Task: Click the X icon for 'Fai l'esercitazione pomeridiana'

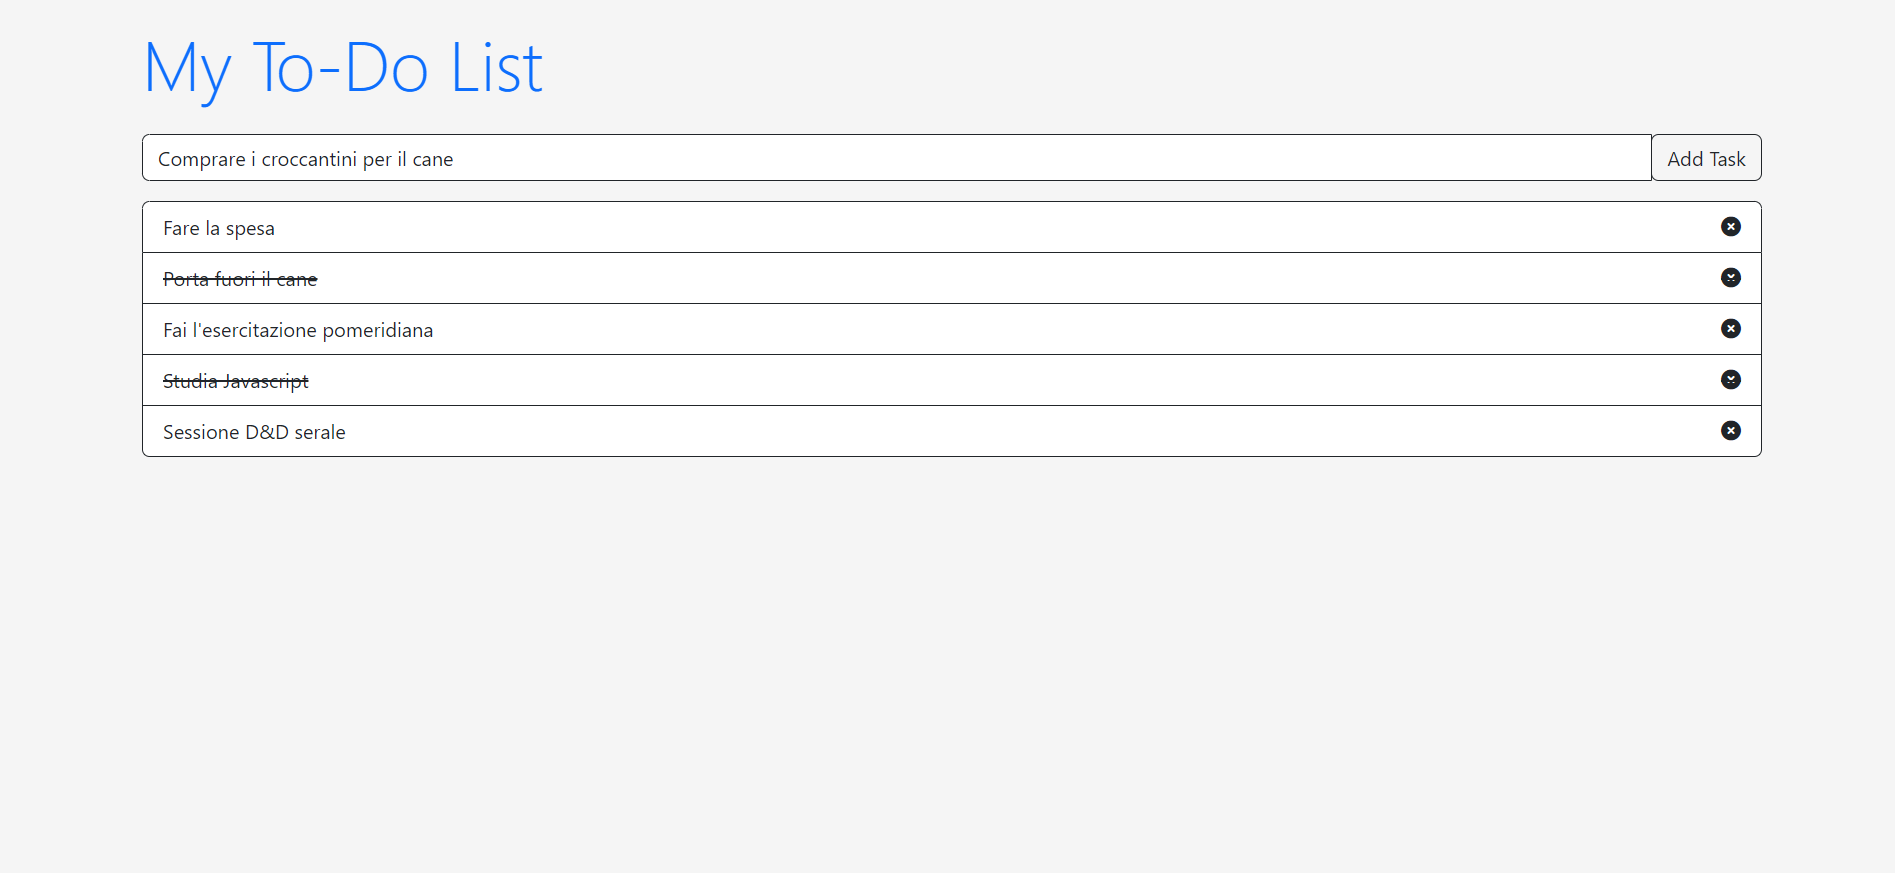Action: (x=1730, y=329)
